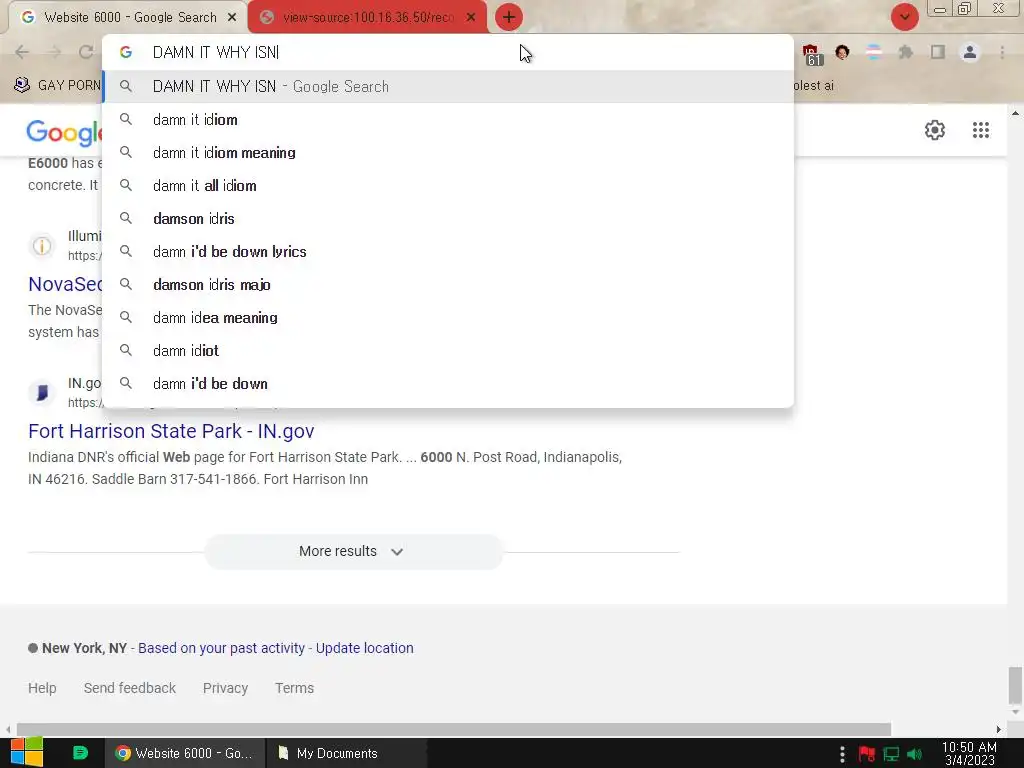Select 'DAMN IT WHY ISN - Google Search' suggestion
Screen dimensions: 1024x768
449,86
